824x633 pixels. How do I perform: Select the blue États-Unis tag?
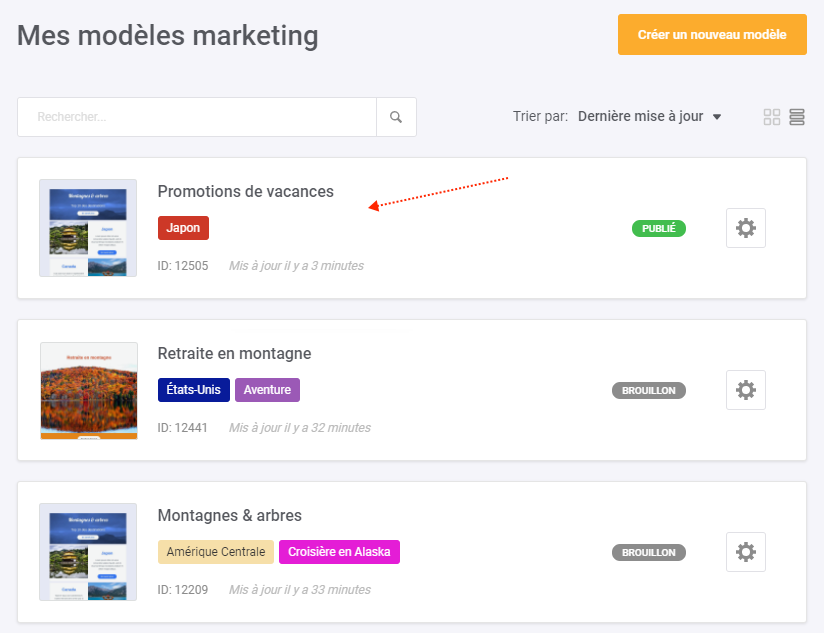coord(194,390)
